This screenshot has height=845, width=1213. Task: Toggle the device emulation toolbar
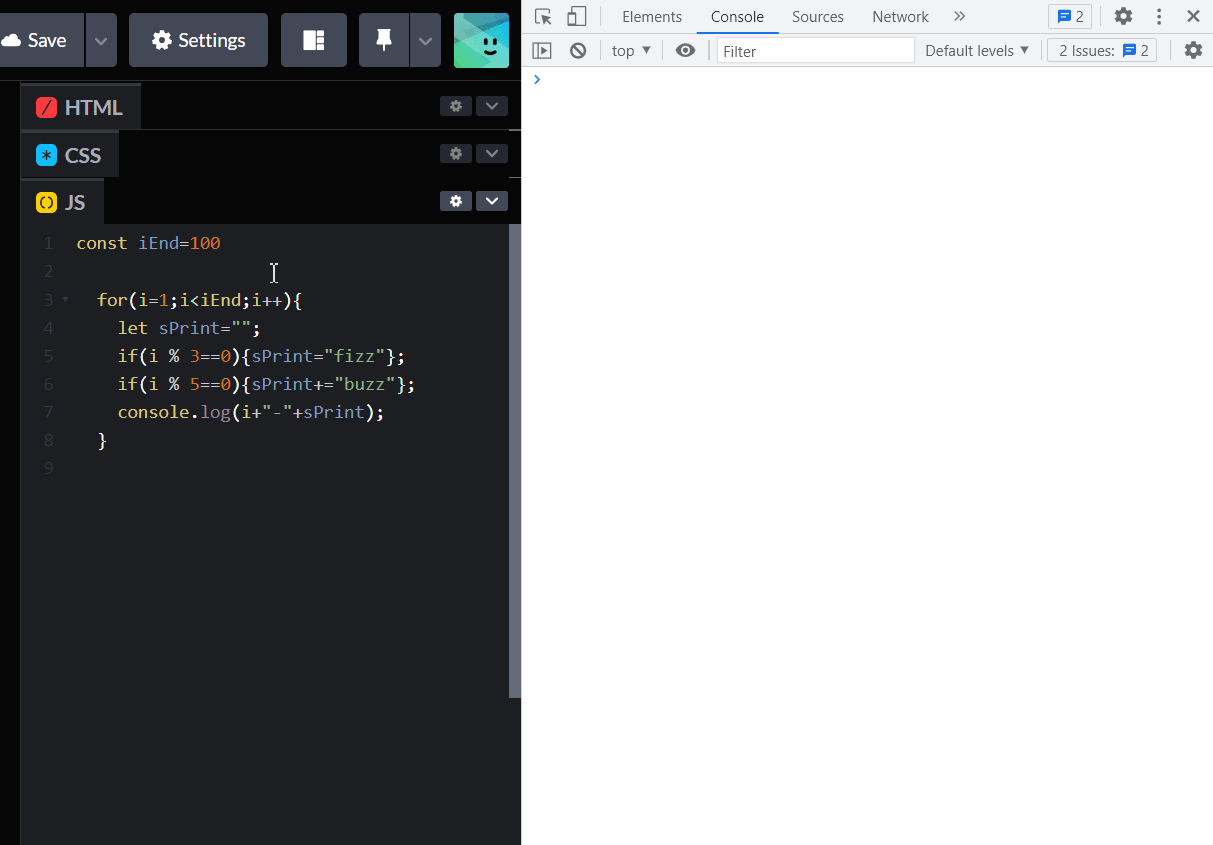pos(577,16)
